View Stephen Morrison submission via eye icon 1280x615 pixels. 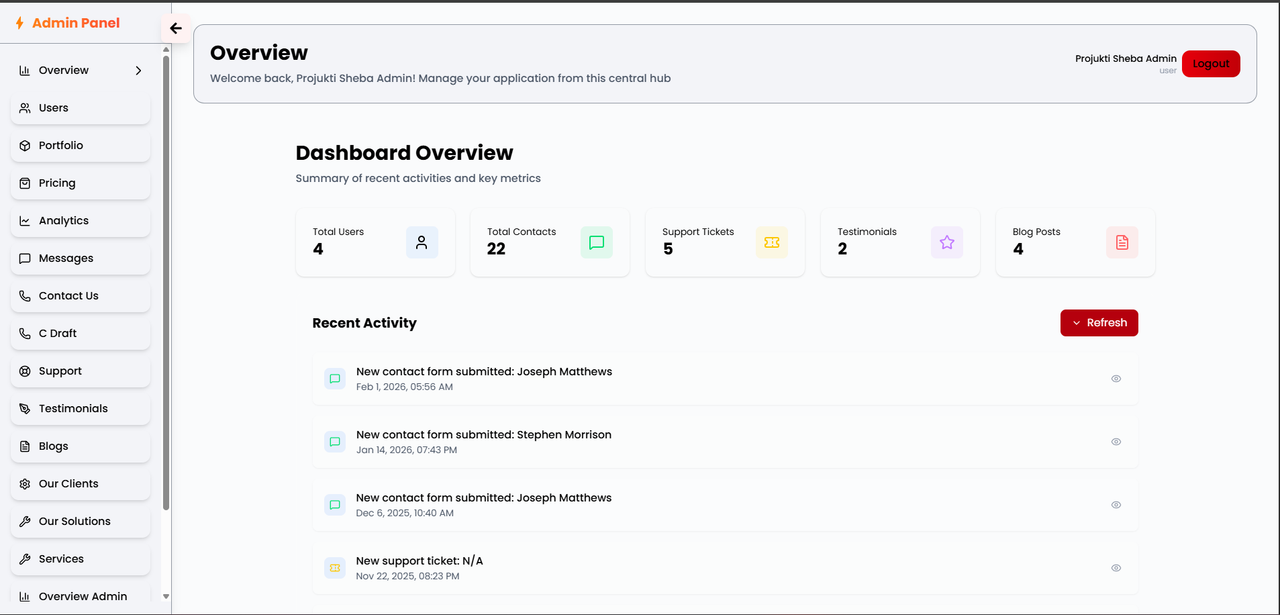point(1116,442)
